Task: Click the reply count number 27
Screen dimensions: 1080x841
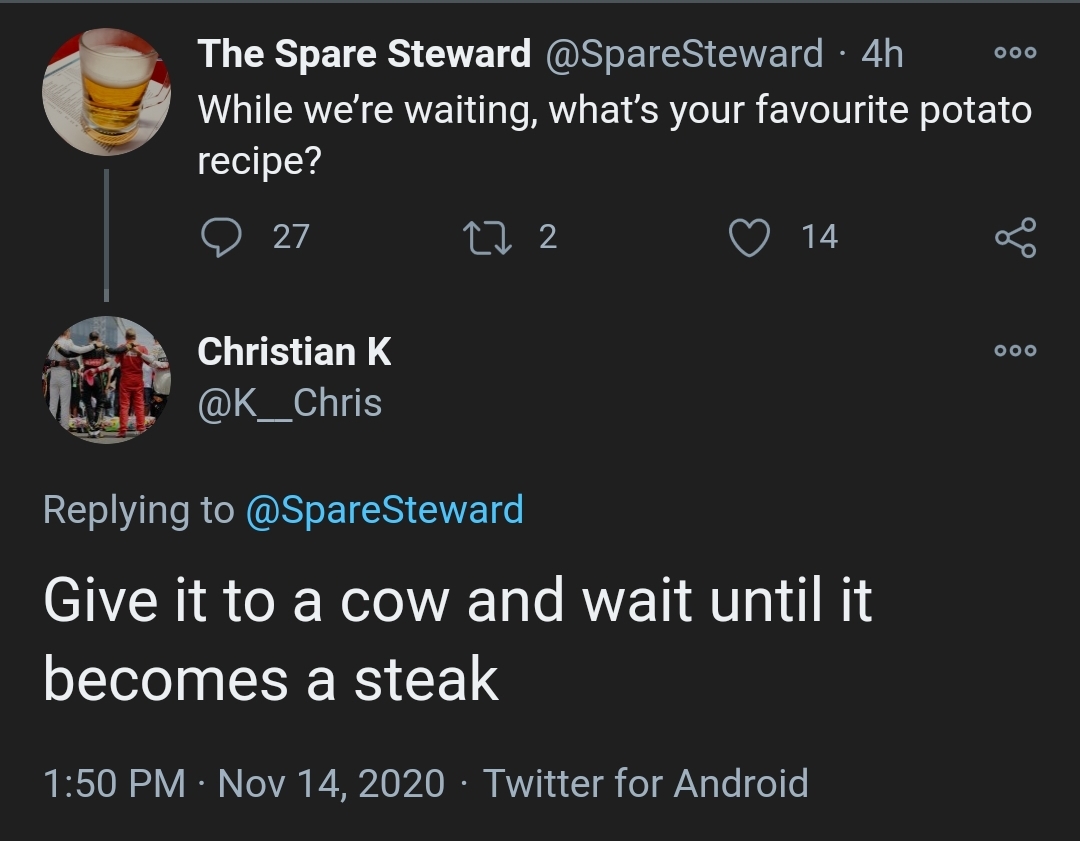Action: point(291,237)
